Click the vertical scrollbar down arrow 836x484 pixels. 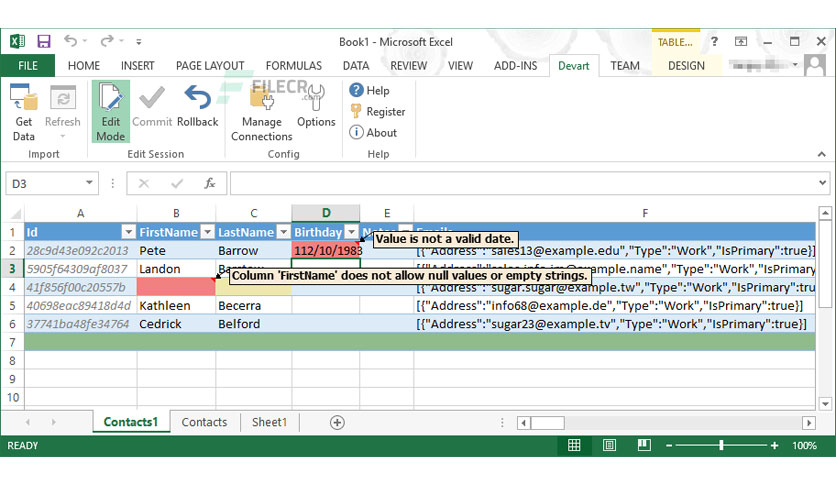tap(825, 404)
